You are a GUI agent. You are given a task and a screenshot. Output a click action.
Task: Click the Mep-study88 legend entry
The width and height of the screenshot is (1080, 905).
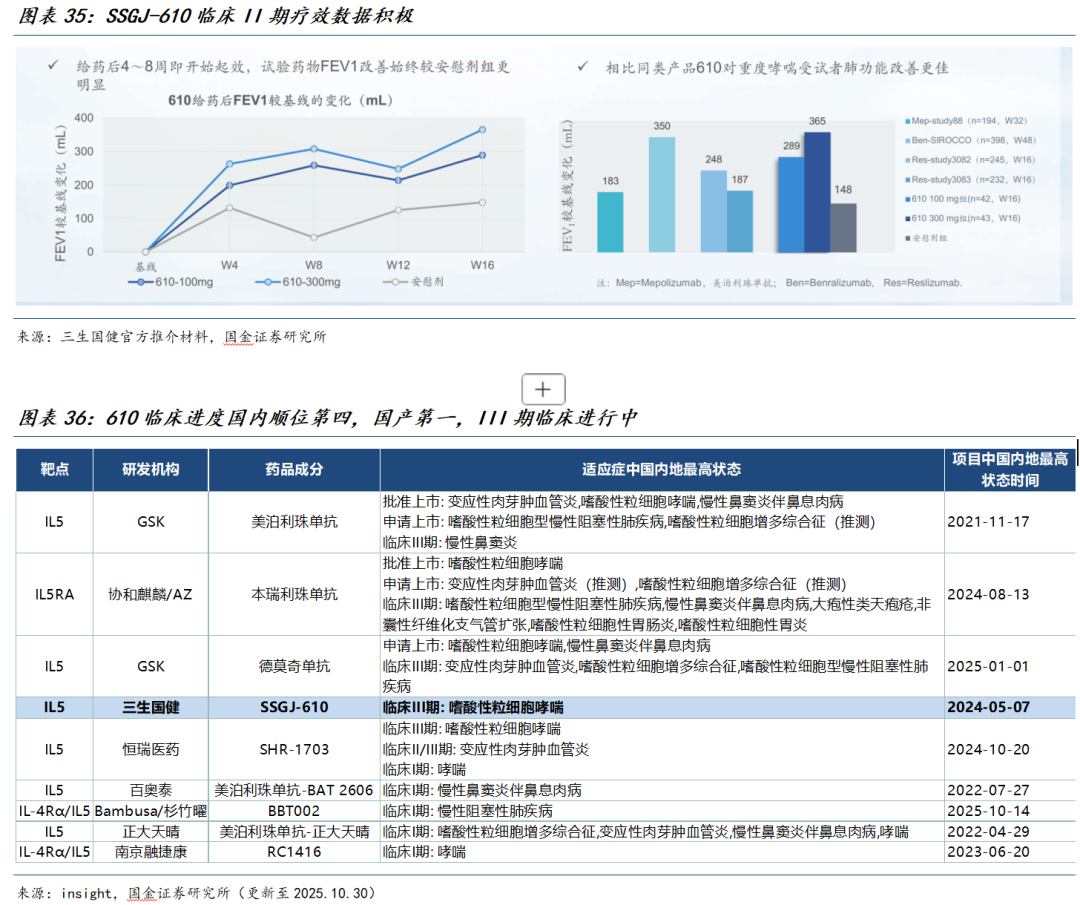pyautogui.click(x=966, y=121)
